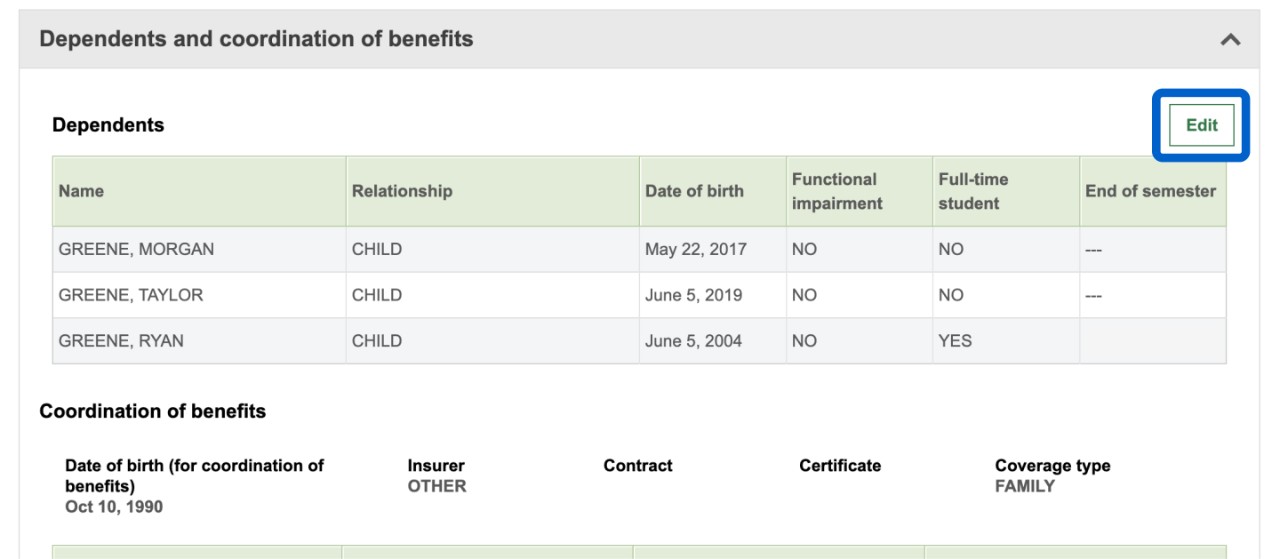Viewport: 1280px width, 559px height.
Task: Click the FAMILY coverage type value
Action: 1024,486
